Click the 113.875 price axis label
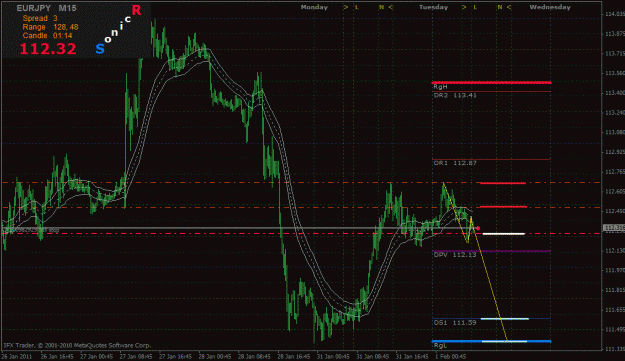This screenshot has height=361, width=625. tap(615, 34)
